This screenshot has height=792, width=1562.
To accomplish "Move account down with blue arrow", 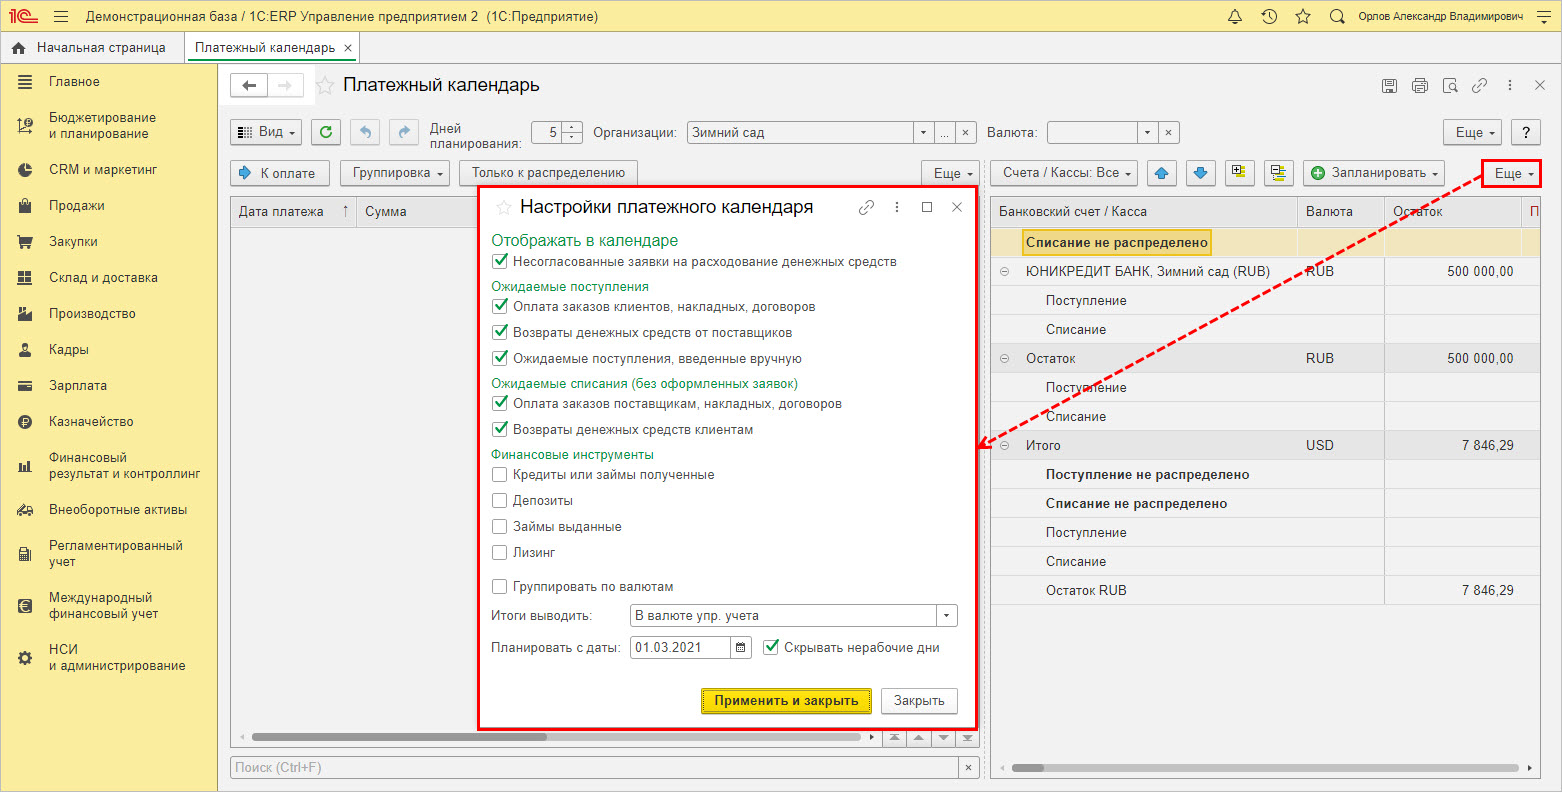I will tap(1201, 173).
